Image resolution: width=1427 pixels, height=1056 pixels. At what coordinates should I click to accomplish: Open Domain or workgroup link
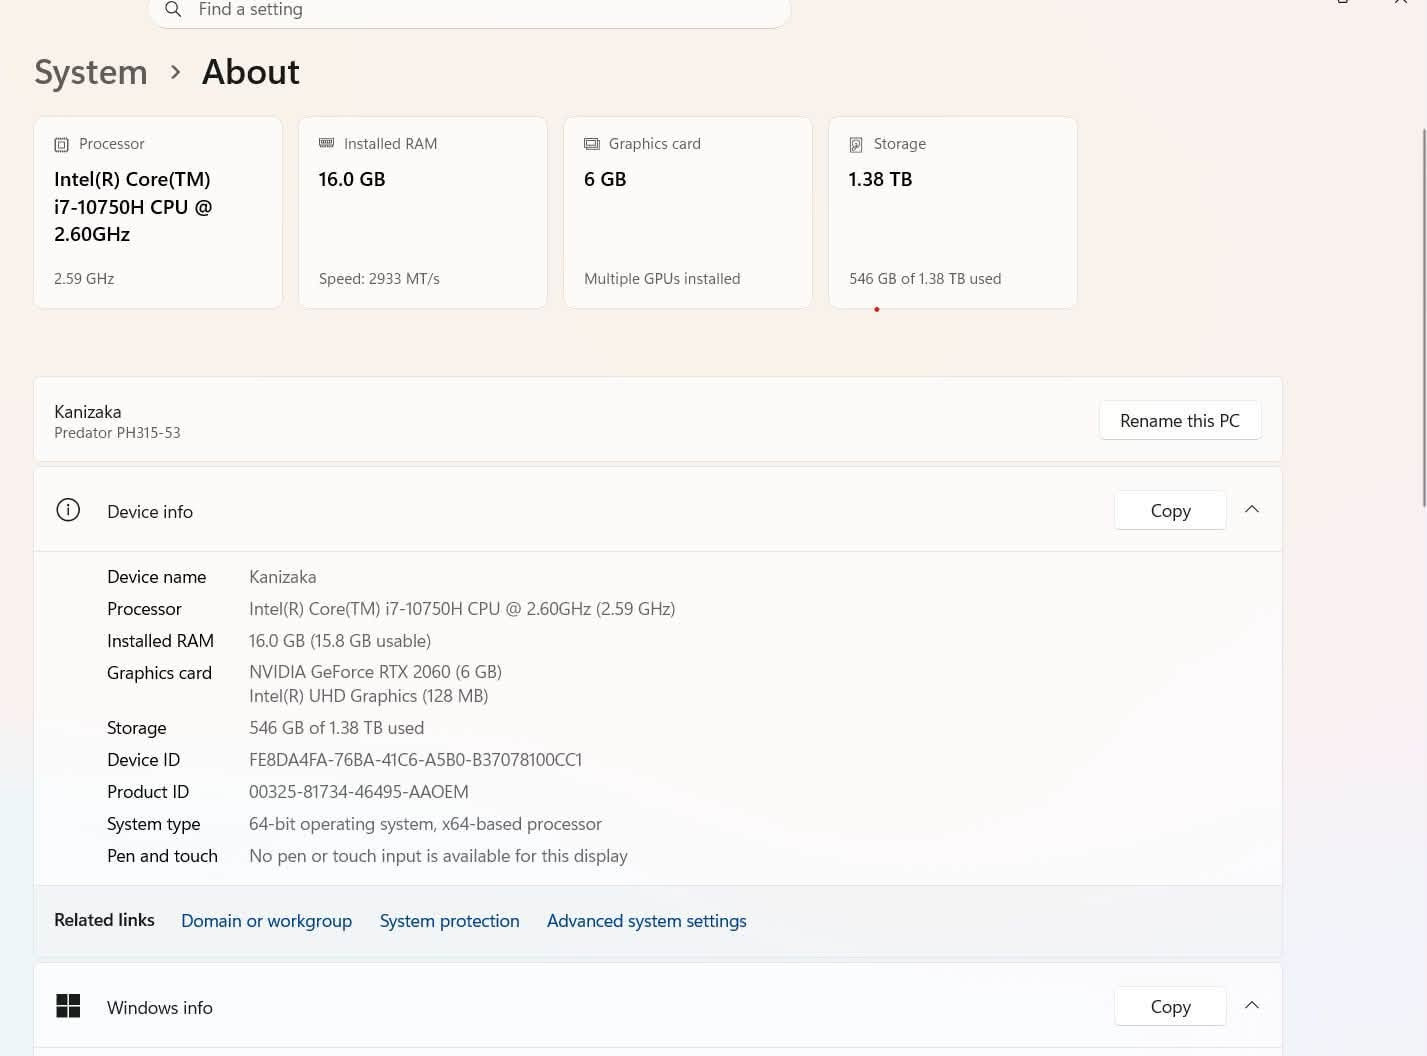pyautogui.click(x=266, y=921)
